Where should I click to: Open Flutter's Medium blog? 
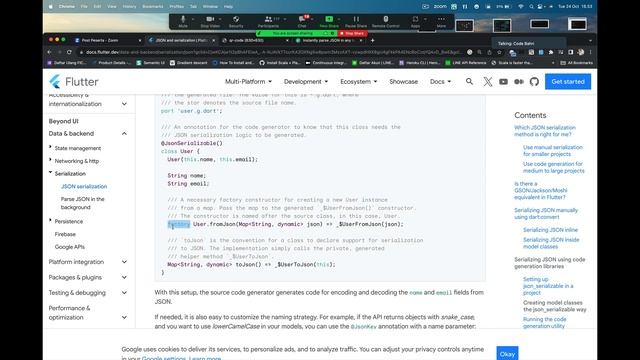(519, 82)
